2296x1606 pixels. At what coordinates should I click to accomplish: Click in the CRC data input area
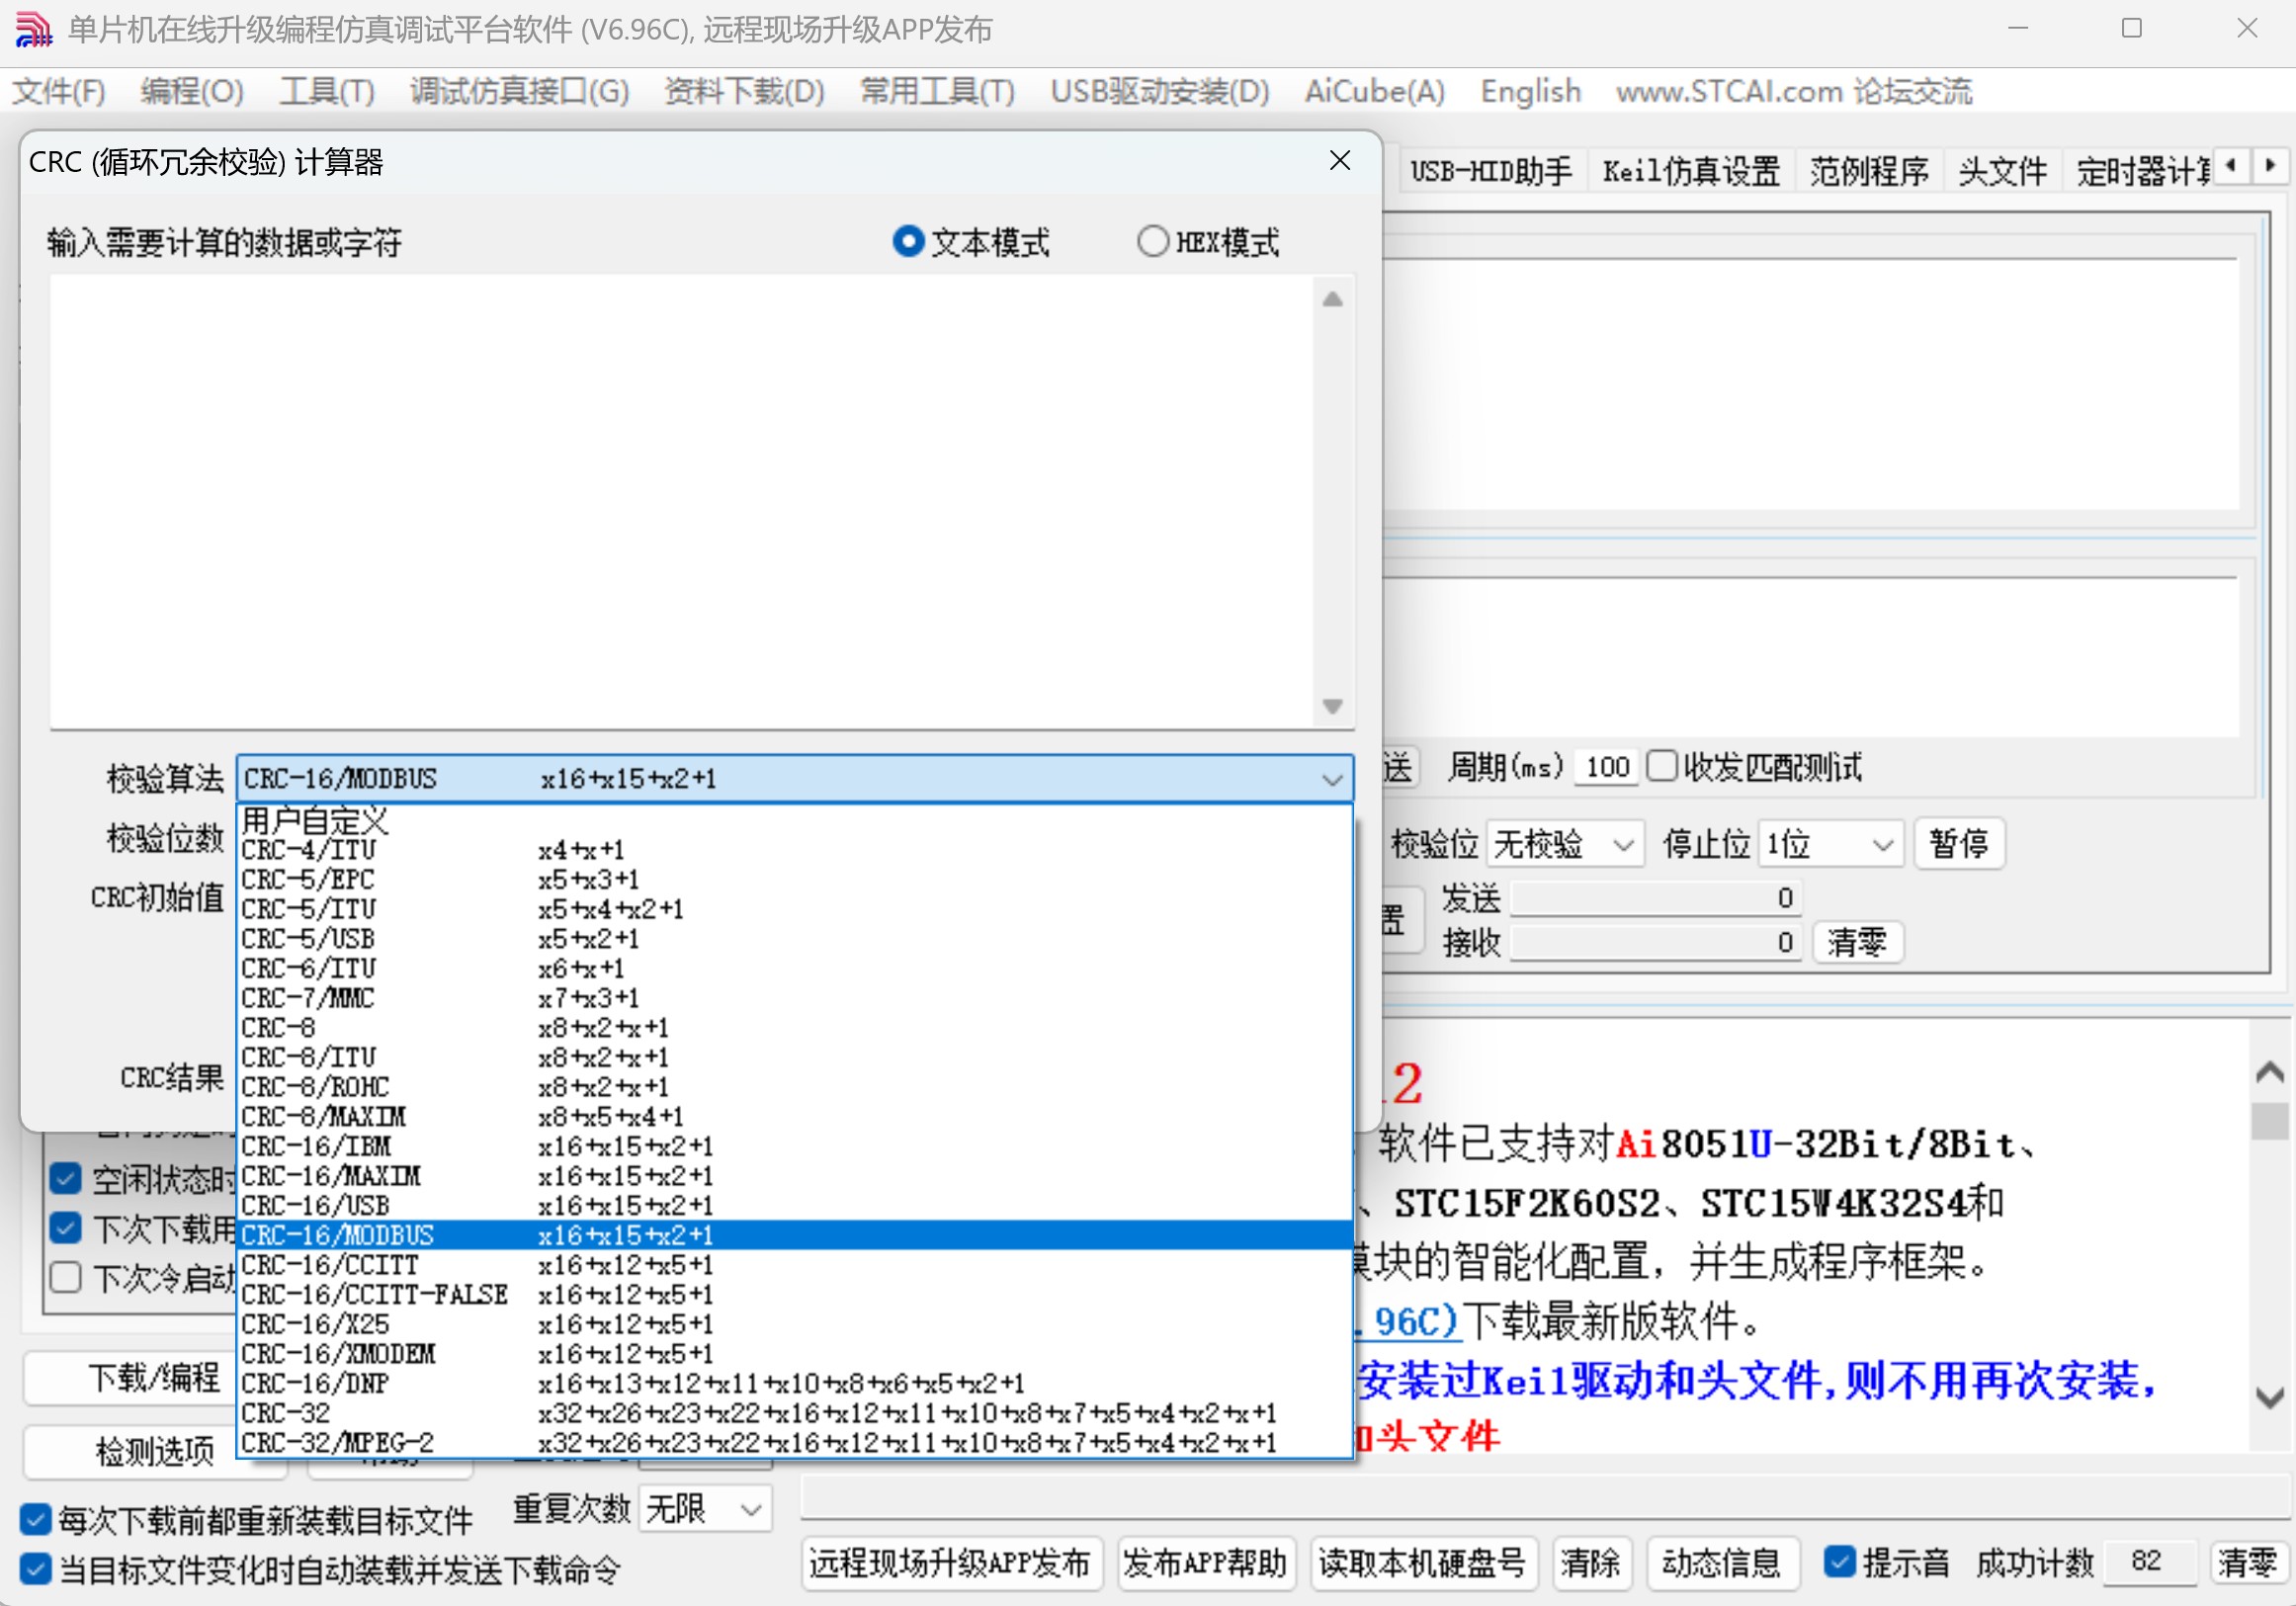(680, 500)
